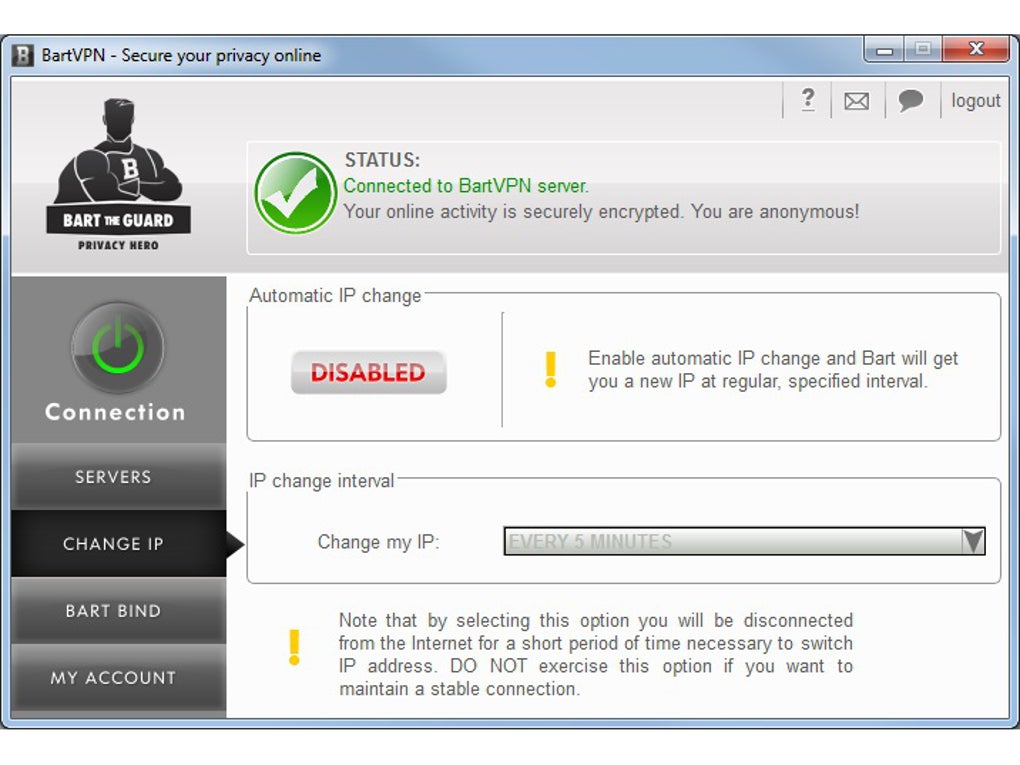Open the EVERY 5 MINUTES interval dropdown
Screen dimensions: 1020x765
tap(744, 541)
